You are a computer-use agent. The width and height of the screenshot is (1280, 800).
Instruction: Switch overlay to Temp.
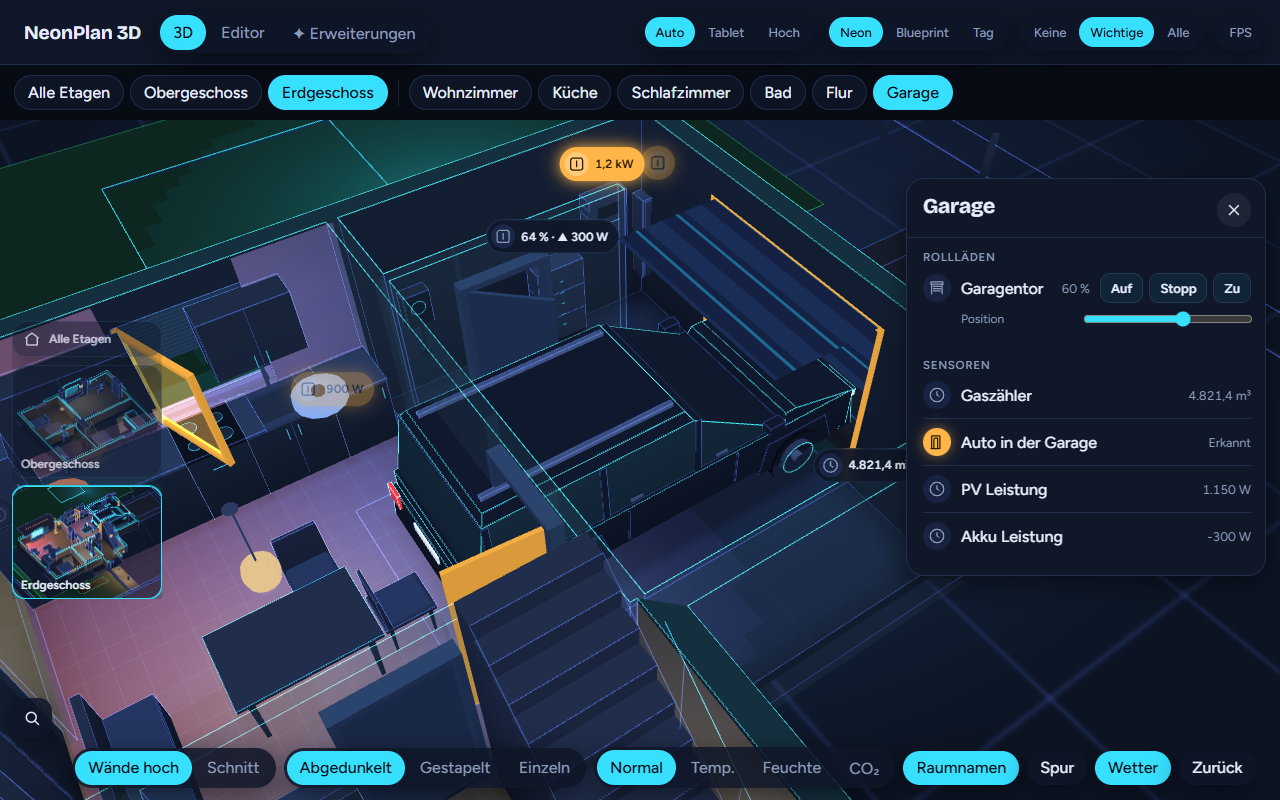pyautogui.click(x=712, y=768)
